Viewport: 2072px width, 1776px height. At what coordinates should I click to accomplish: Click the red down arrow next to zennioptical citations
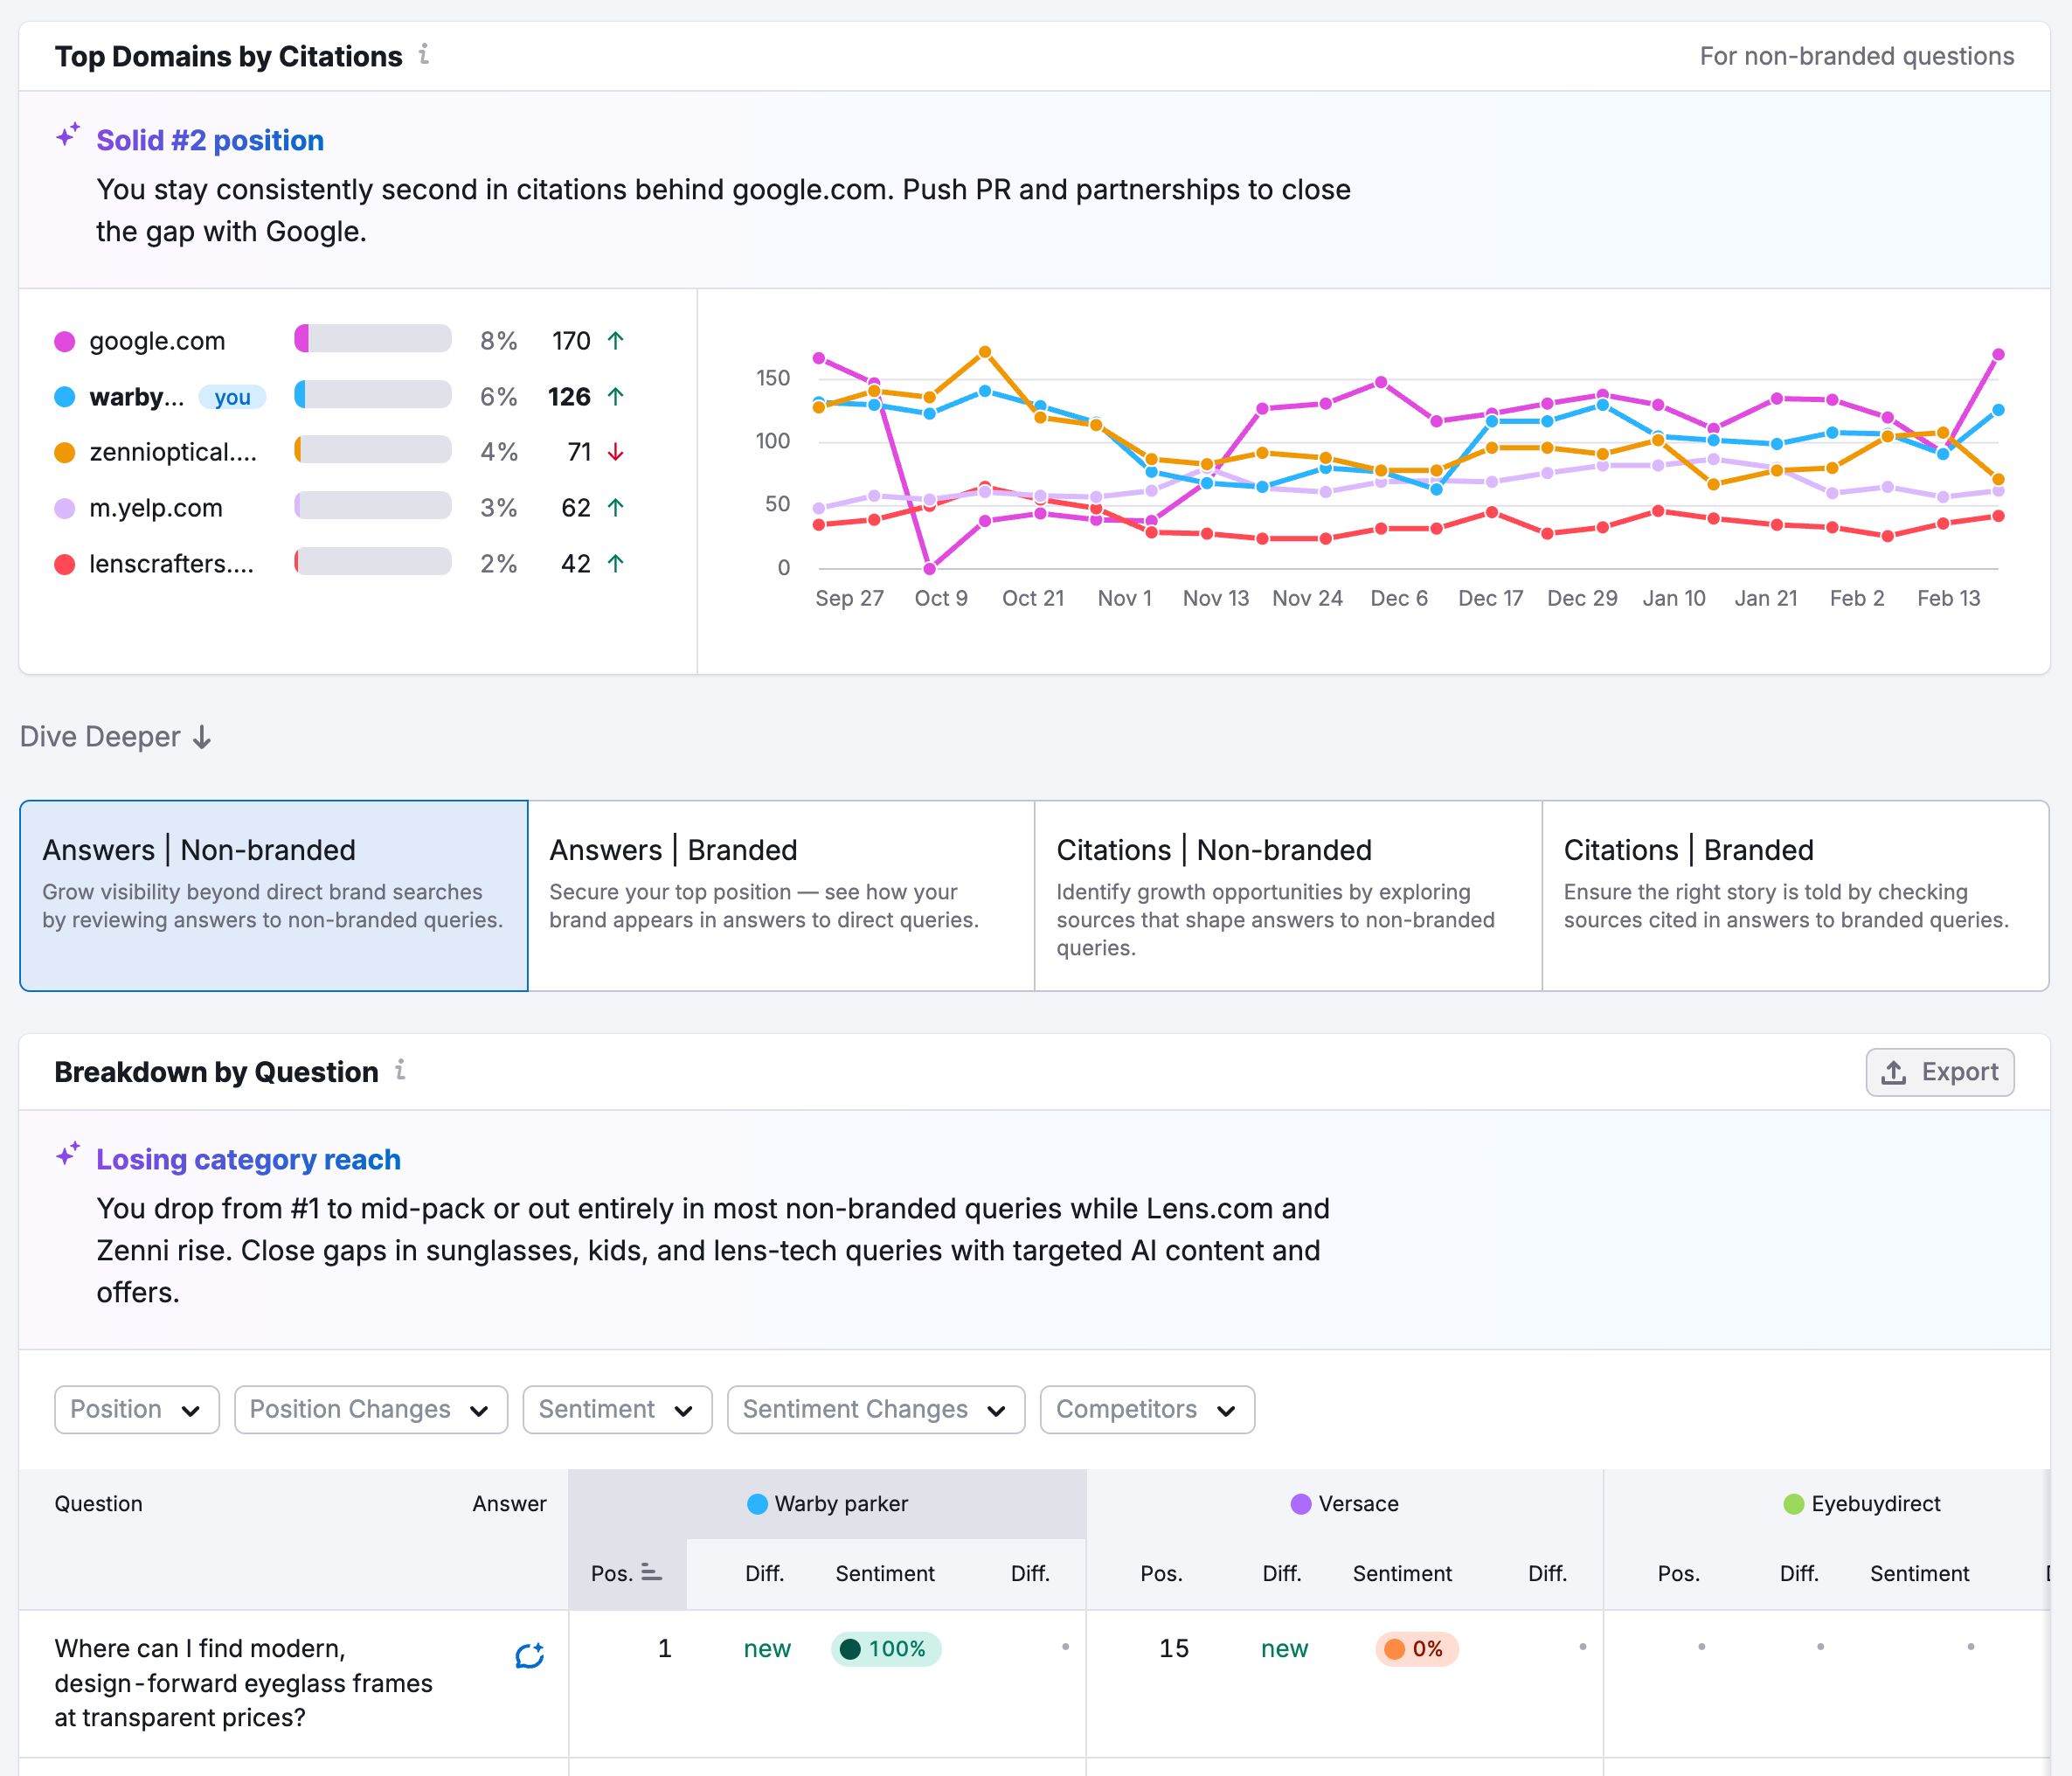pyautogui.click(x=615, y=451)
